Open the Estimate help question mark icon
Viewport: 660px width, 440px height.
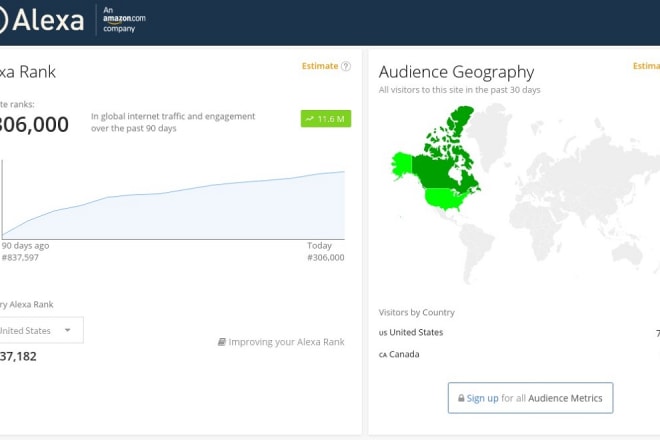(346, 66)
